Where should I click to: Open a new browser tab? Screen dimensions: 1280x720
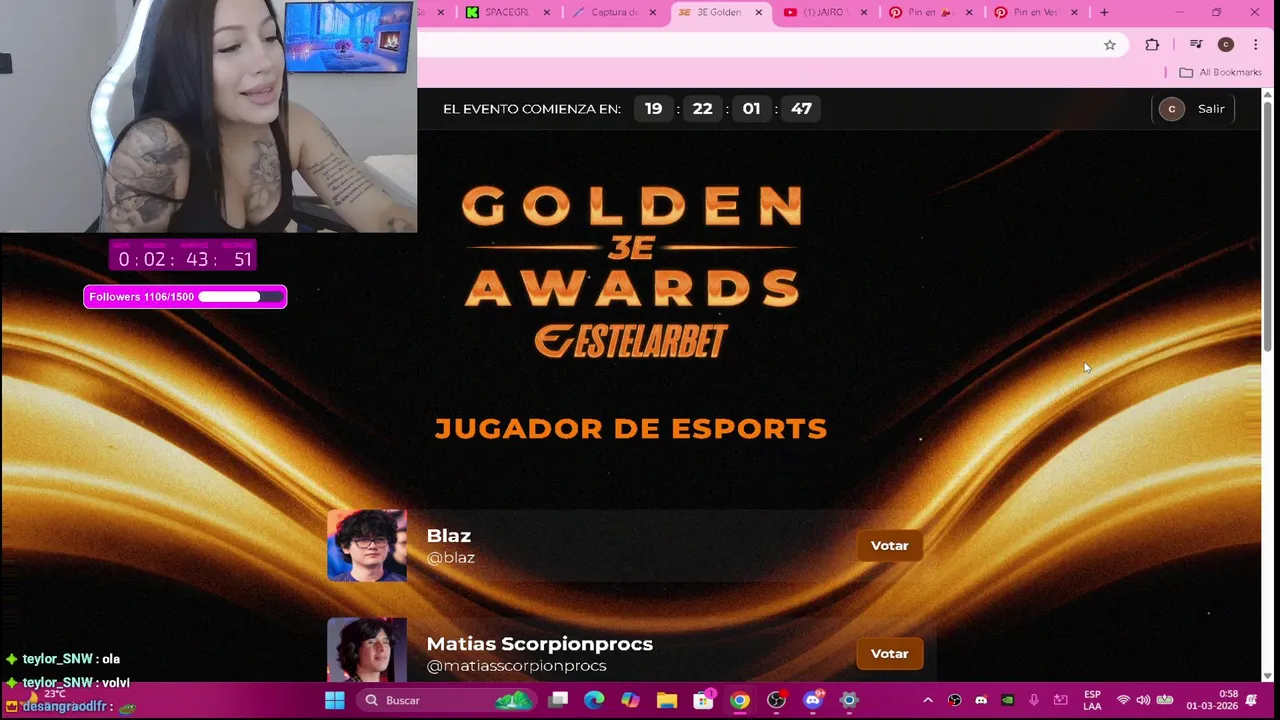pyautogui.click(x=1104, y=12)
